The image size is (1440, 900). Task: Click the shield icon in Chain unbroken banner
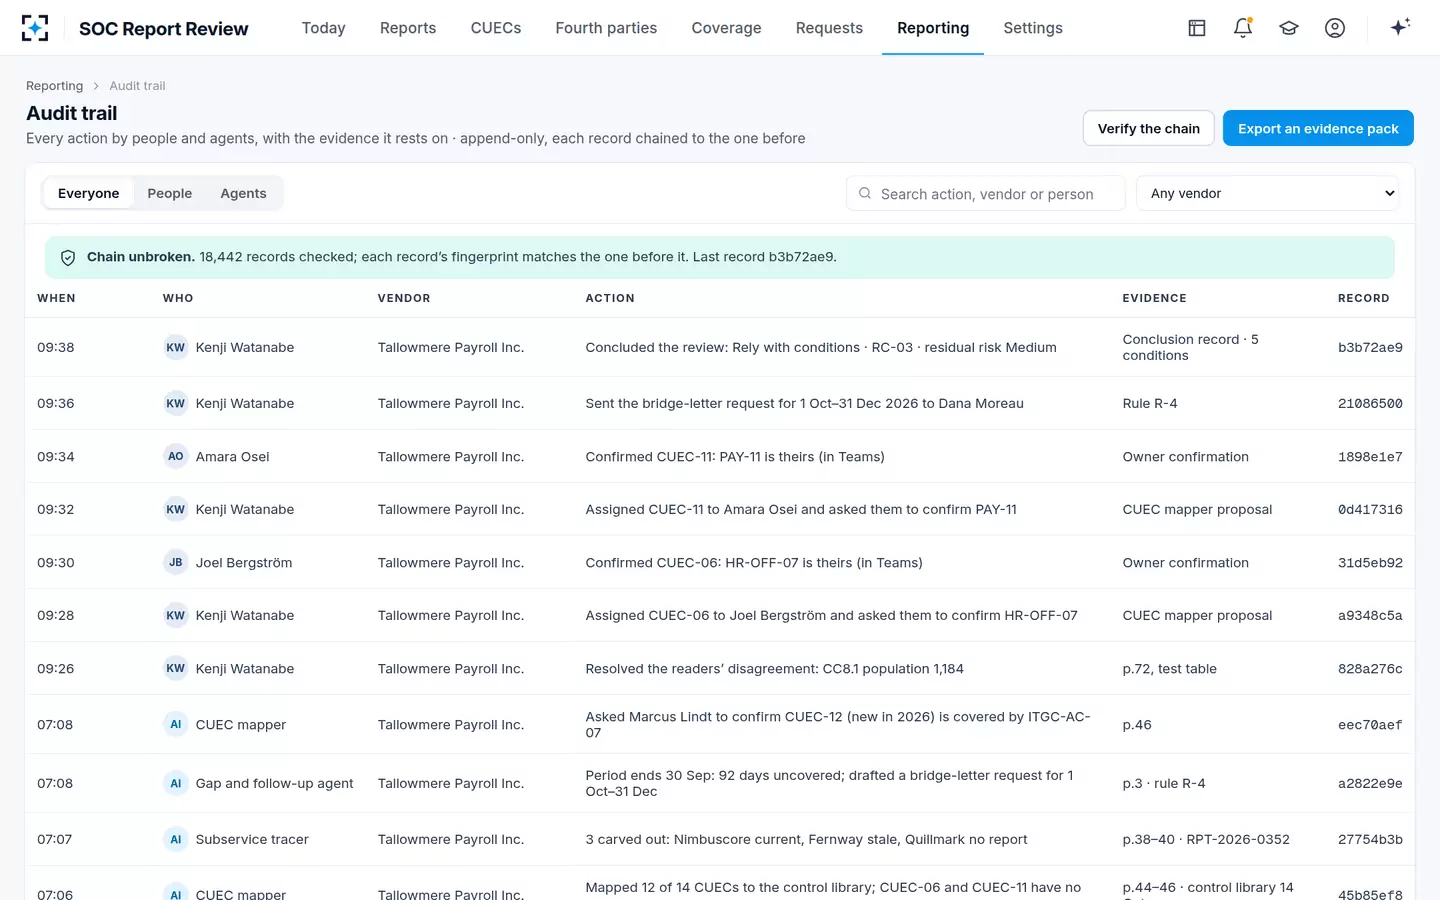(x=68, y=258)
